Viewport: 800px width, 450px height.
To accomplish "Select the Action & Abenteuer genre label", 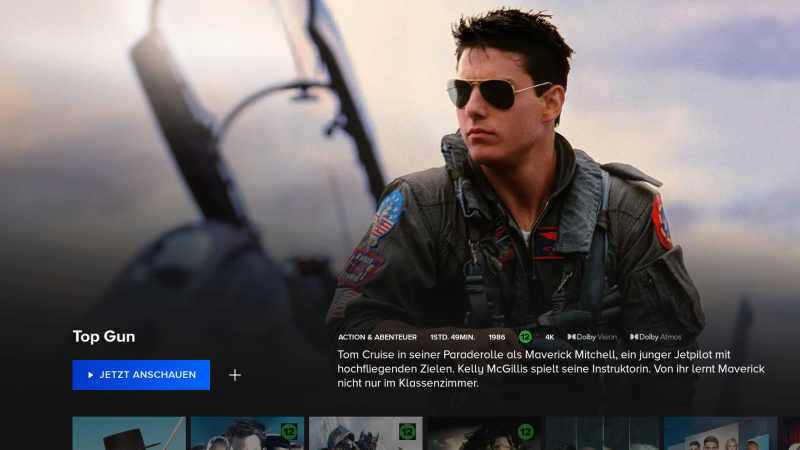I will pos(377,337).
